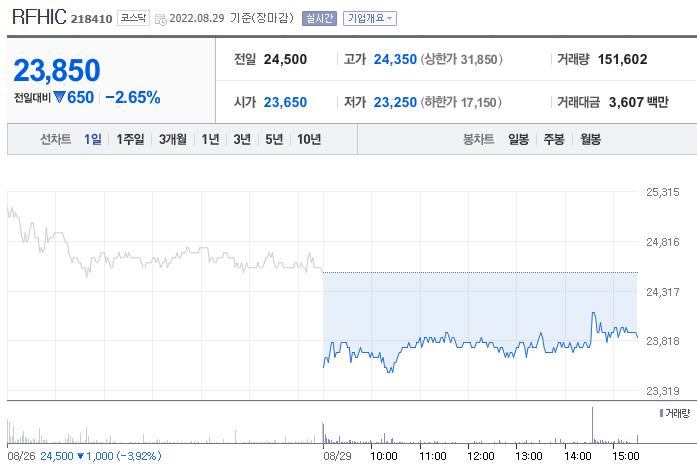Image resolution: width=697 pixels, height=475 pixels.
Task: Click the 거래량 value 151,602
Action: click(x=622, y=59)
